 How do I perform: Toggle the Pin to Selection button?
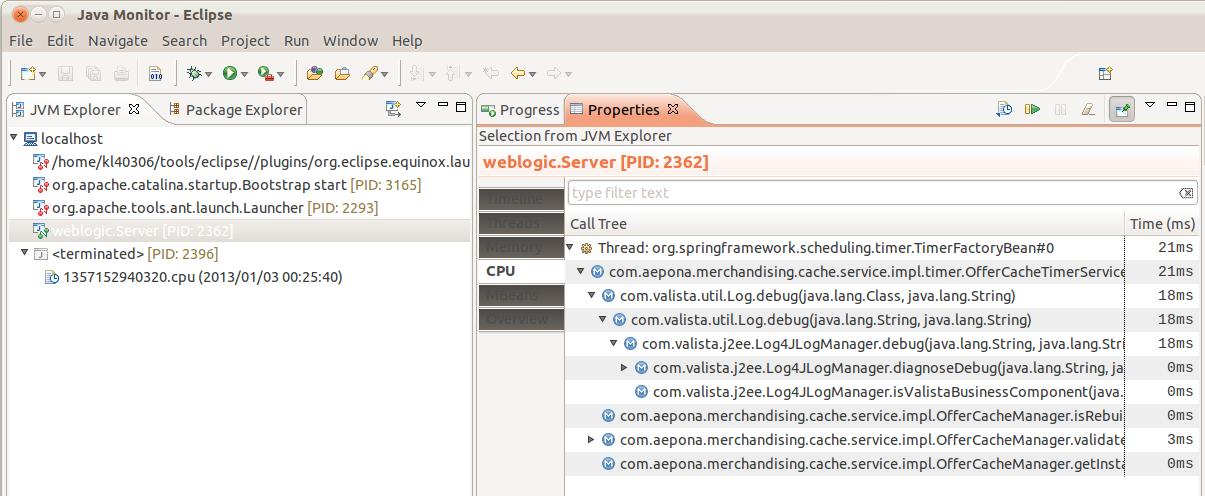click(x=1121, y=109)
